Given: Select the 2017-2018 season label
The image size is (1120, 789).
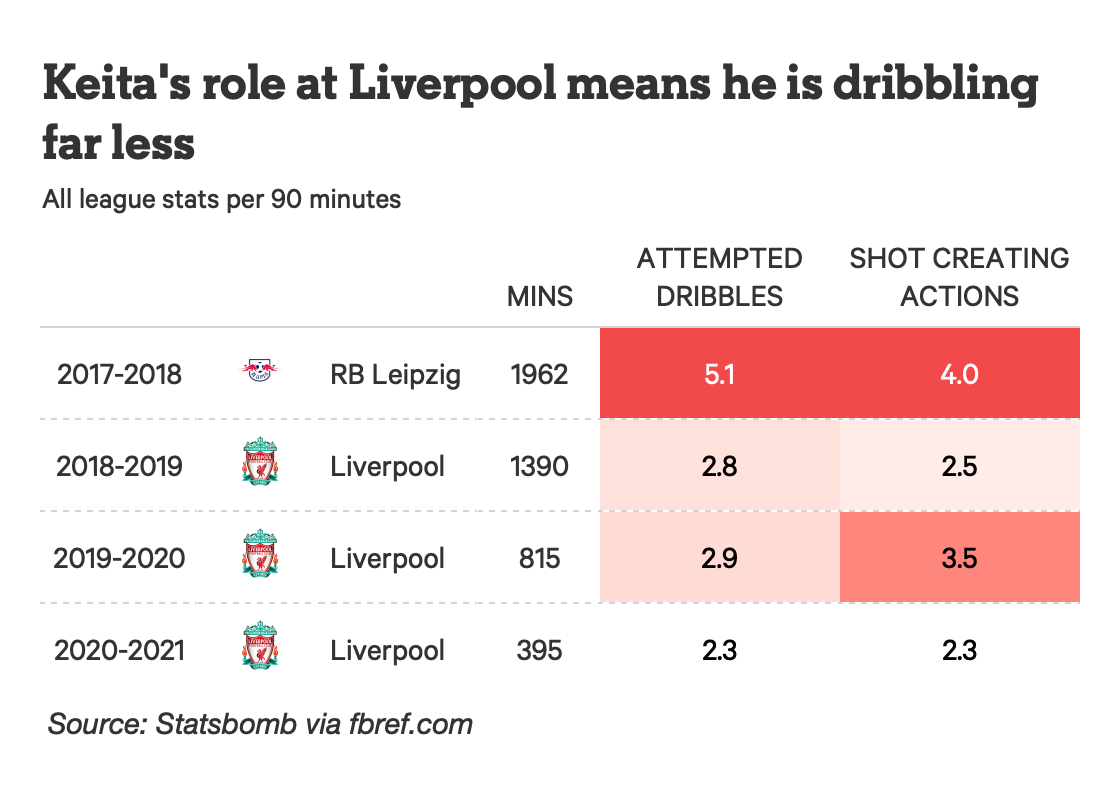Looking at the screenshot, I should (120, 374).
